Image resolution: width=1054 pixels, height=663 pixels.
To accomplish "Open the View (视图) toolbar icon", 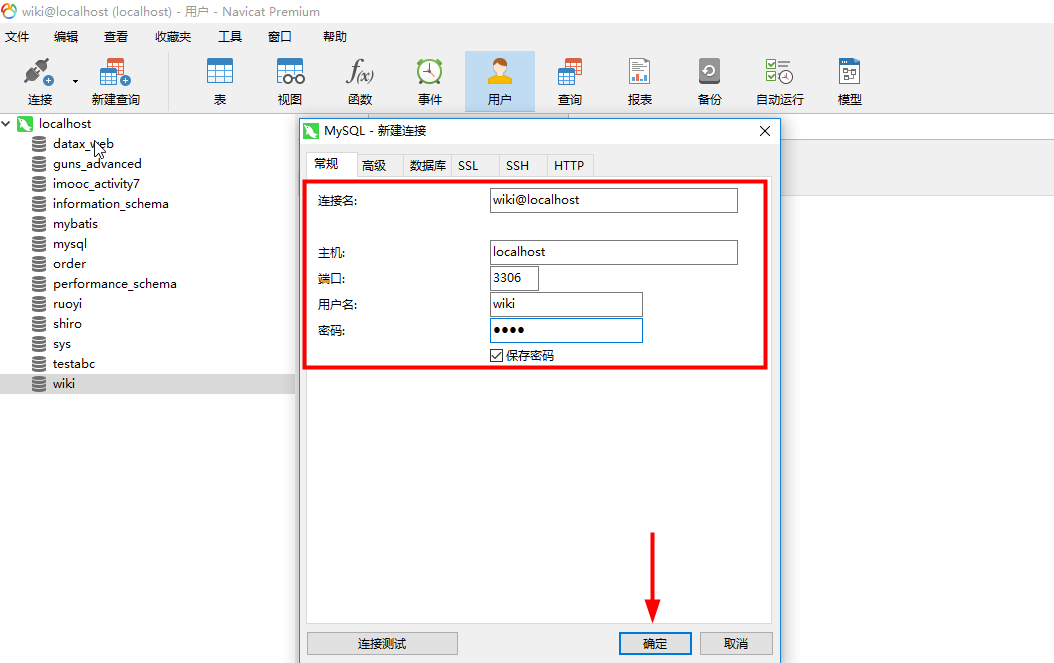I will point(290,71).
